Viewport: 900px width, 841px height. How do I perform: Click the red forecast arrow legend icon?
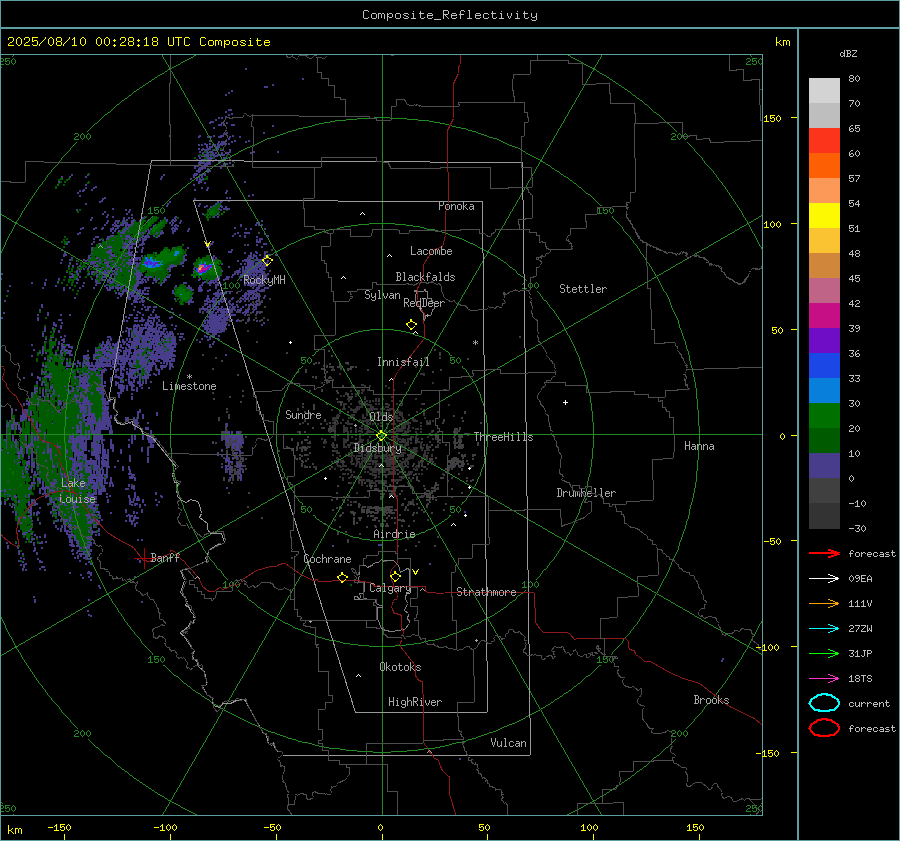click(x=824, y=553)
